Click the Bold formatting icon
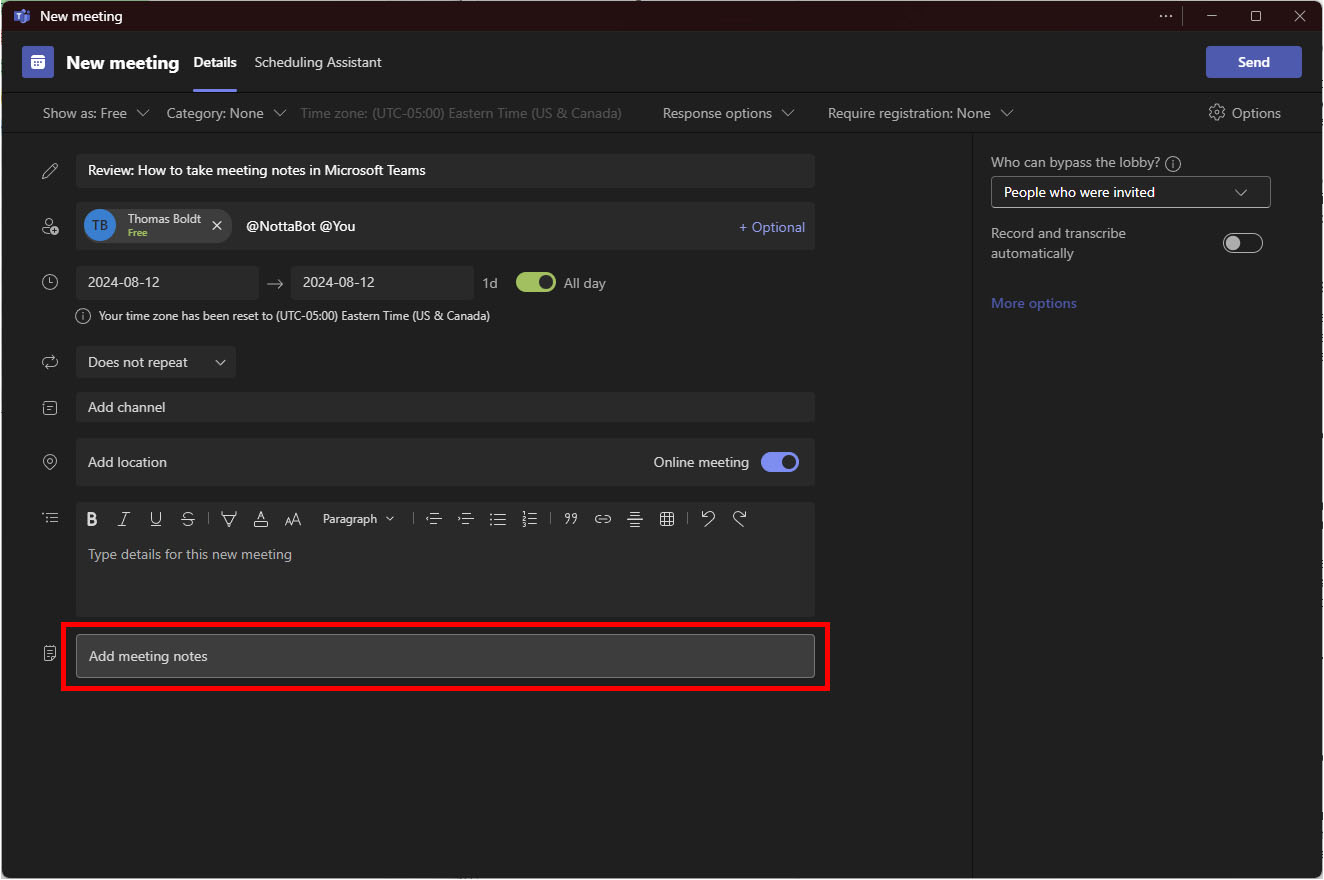This screenshot has height=880, width=1324. (92, 519)
